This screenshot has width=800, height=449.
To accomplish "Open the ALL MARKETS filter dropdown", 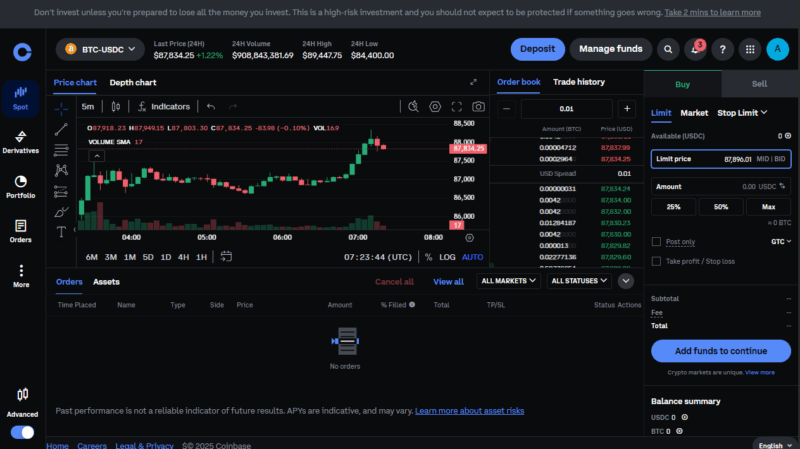I will click(x=507, y=282).
